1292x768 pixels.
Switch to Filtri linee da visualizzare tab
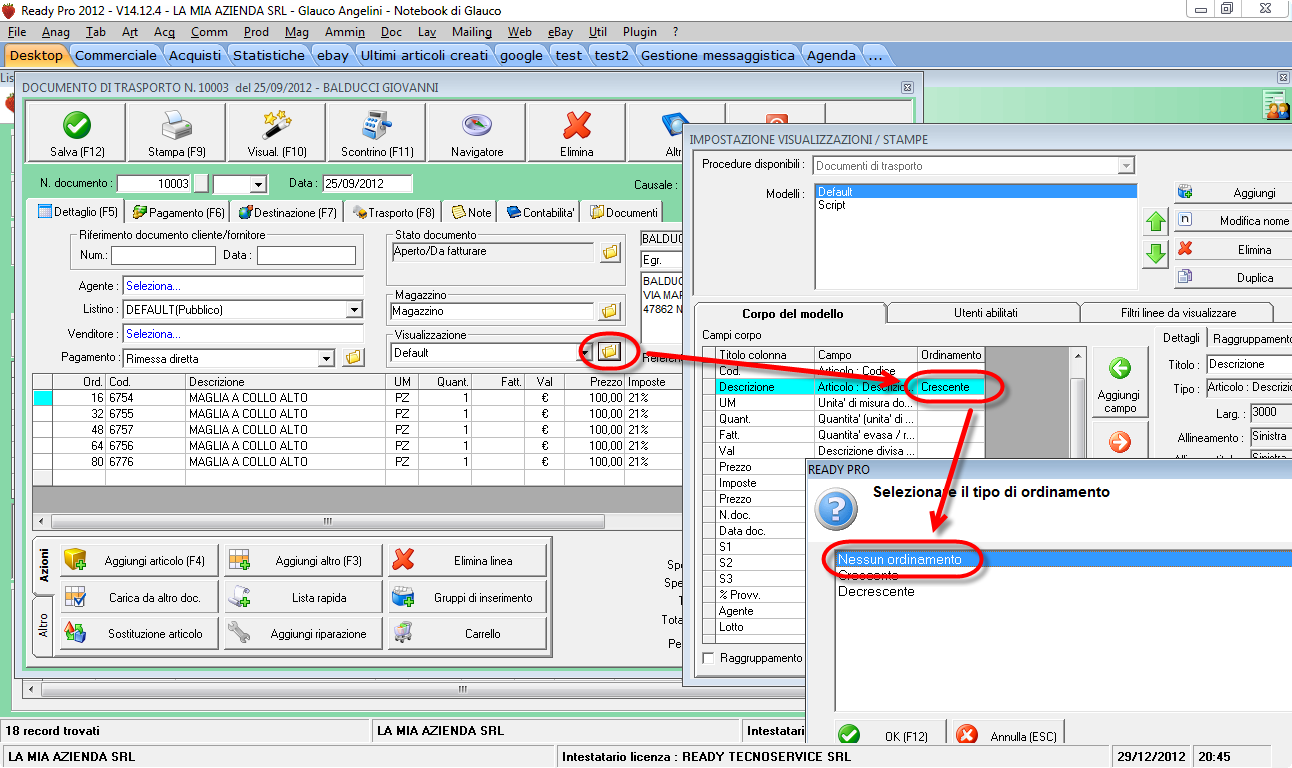(1178, 313)
